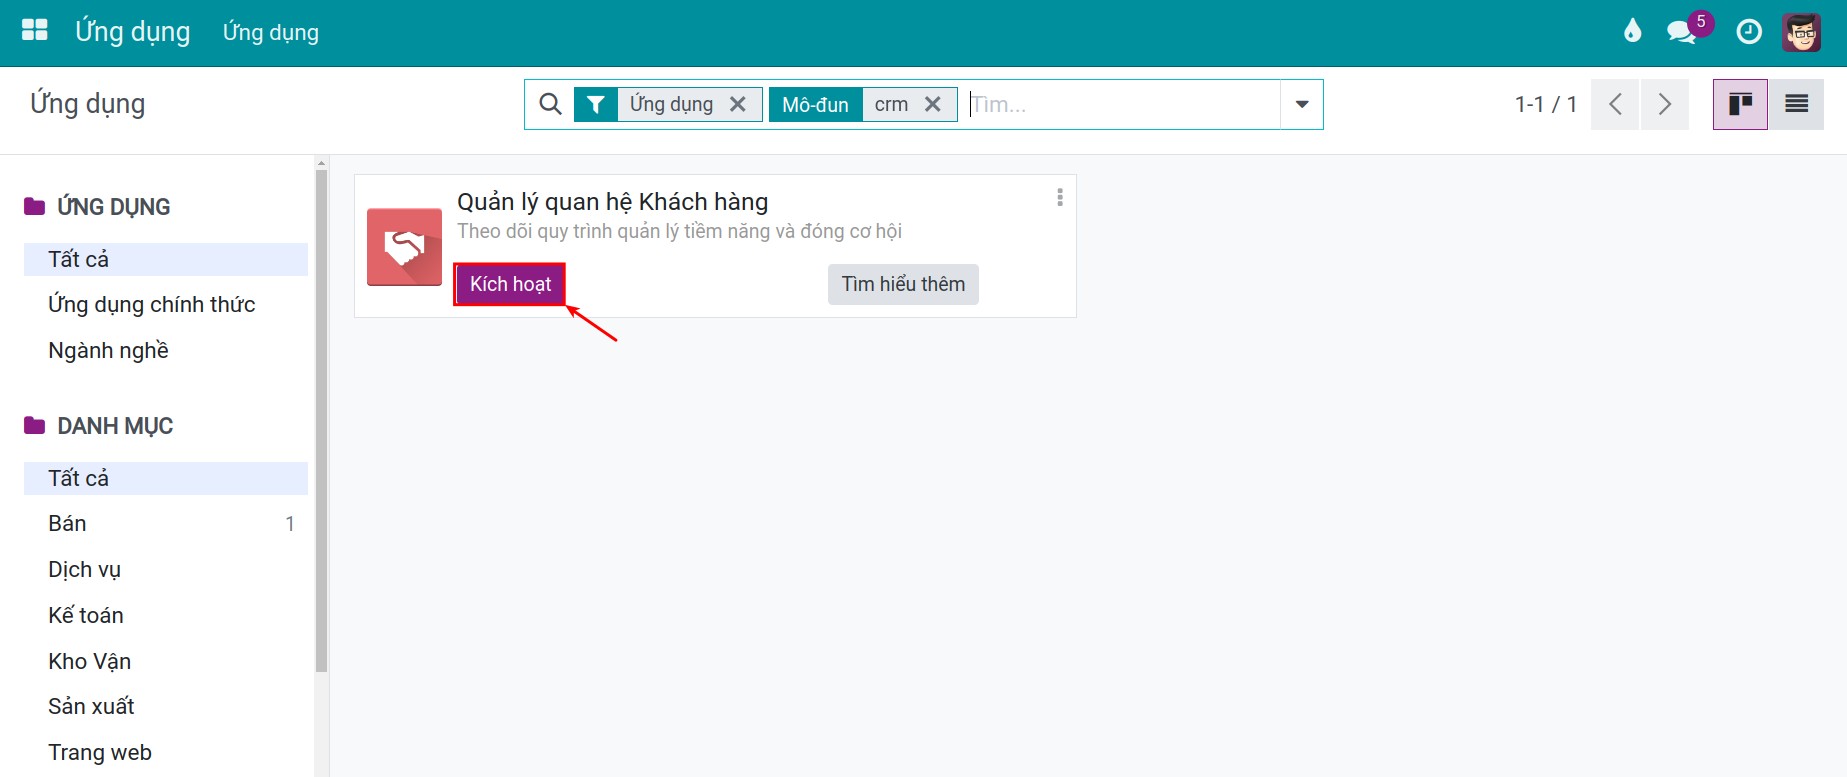Image resolution: width=1847 pixels, height=777 pixels.
Task: Open the user avatar menu
Action: point(1802,32)
